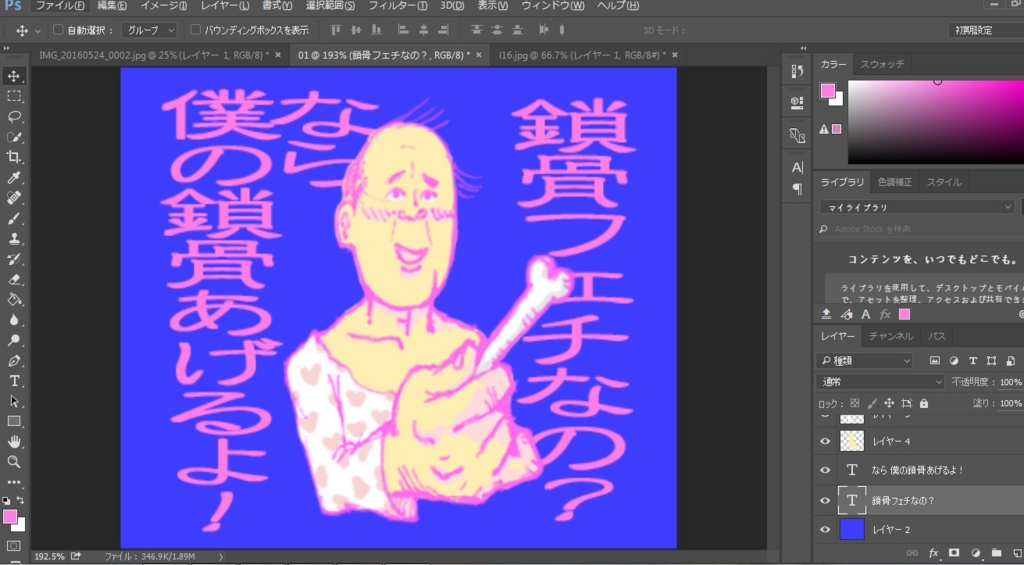Select the Blur tool
The image size is (1024, 565).
14,320
